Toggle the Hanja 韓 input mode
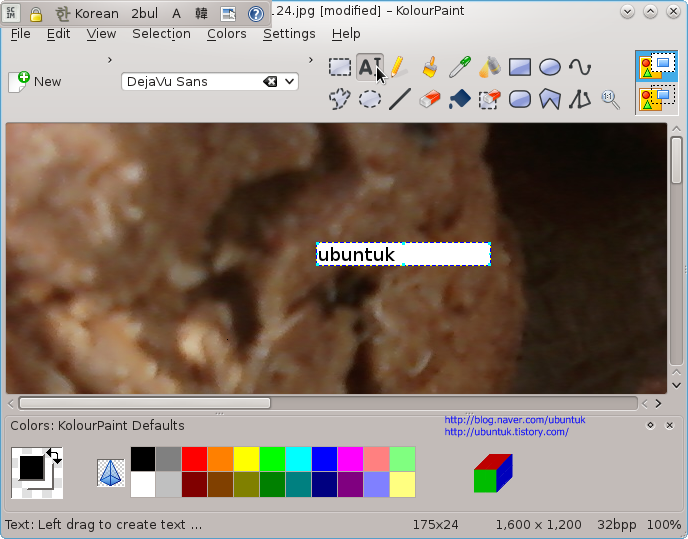The image size is (688, 539). click(201, 14)
